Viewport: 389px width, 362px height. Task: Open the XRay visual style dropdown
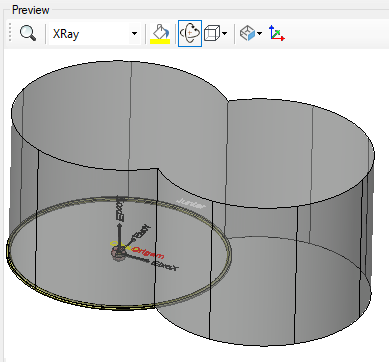(134, 34)
